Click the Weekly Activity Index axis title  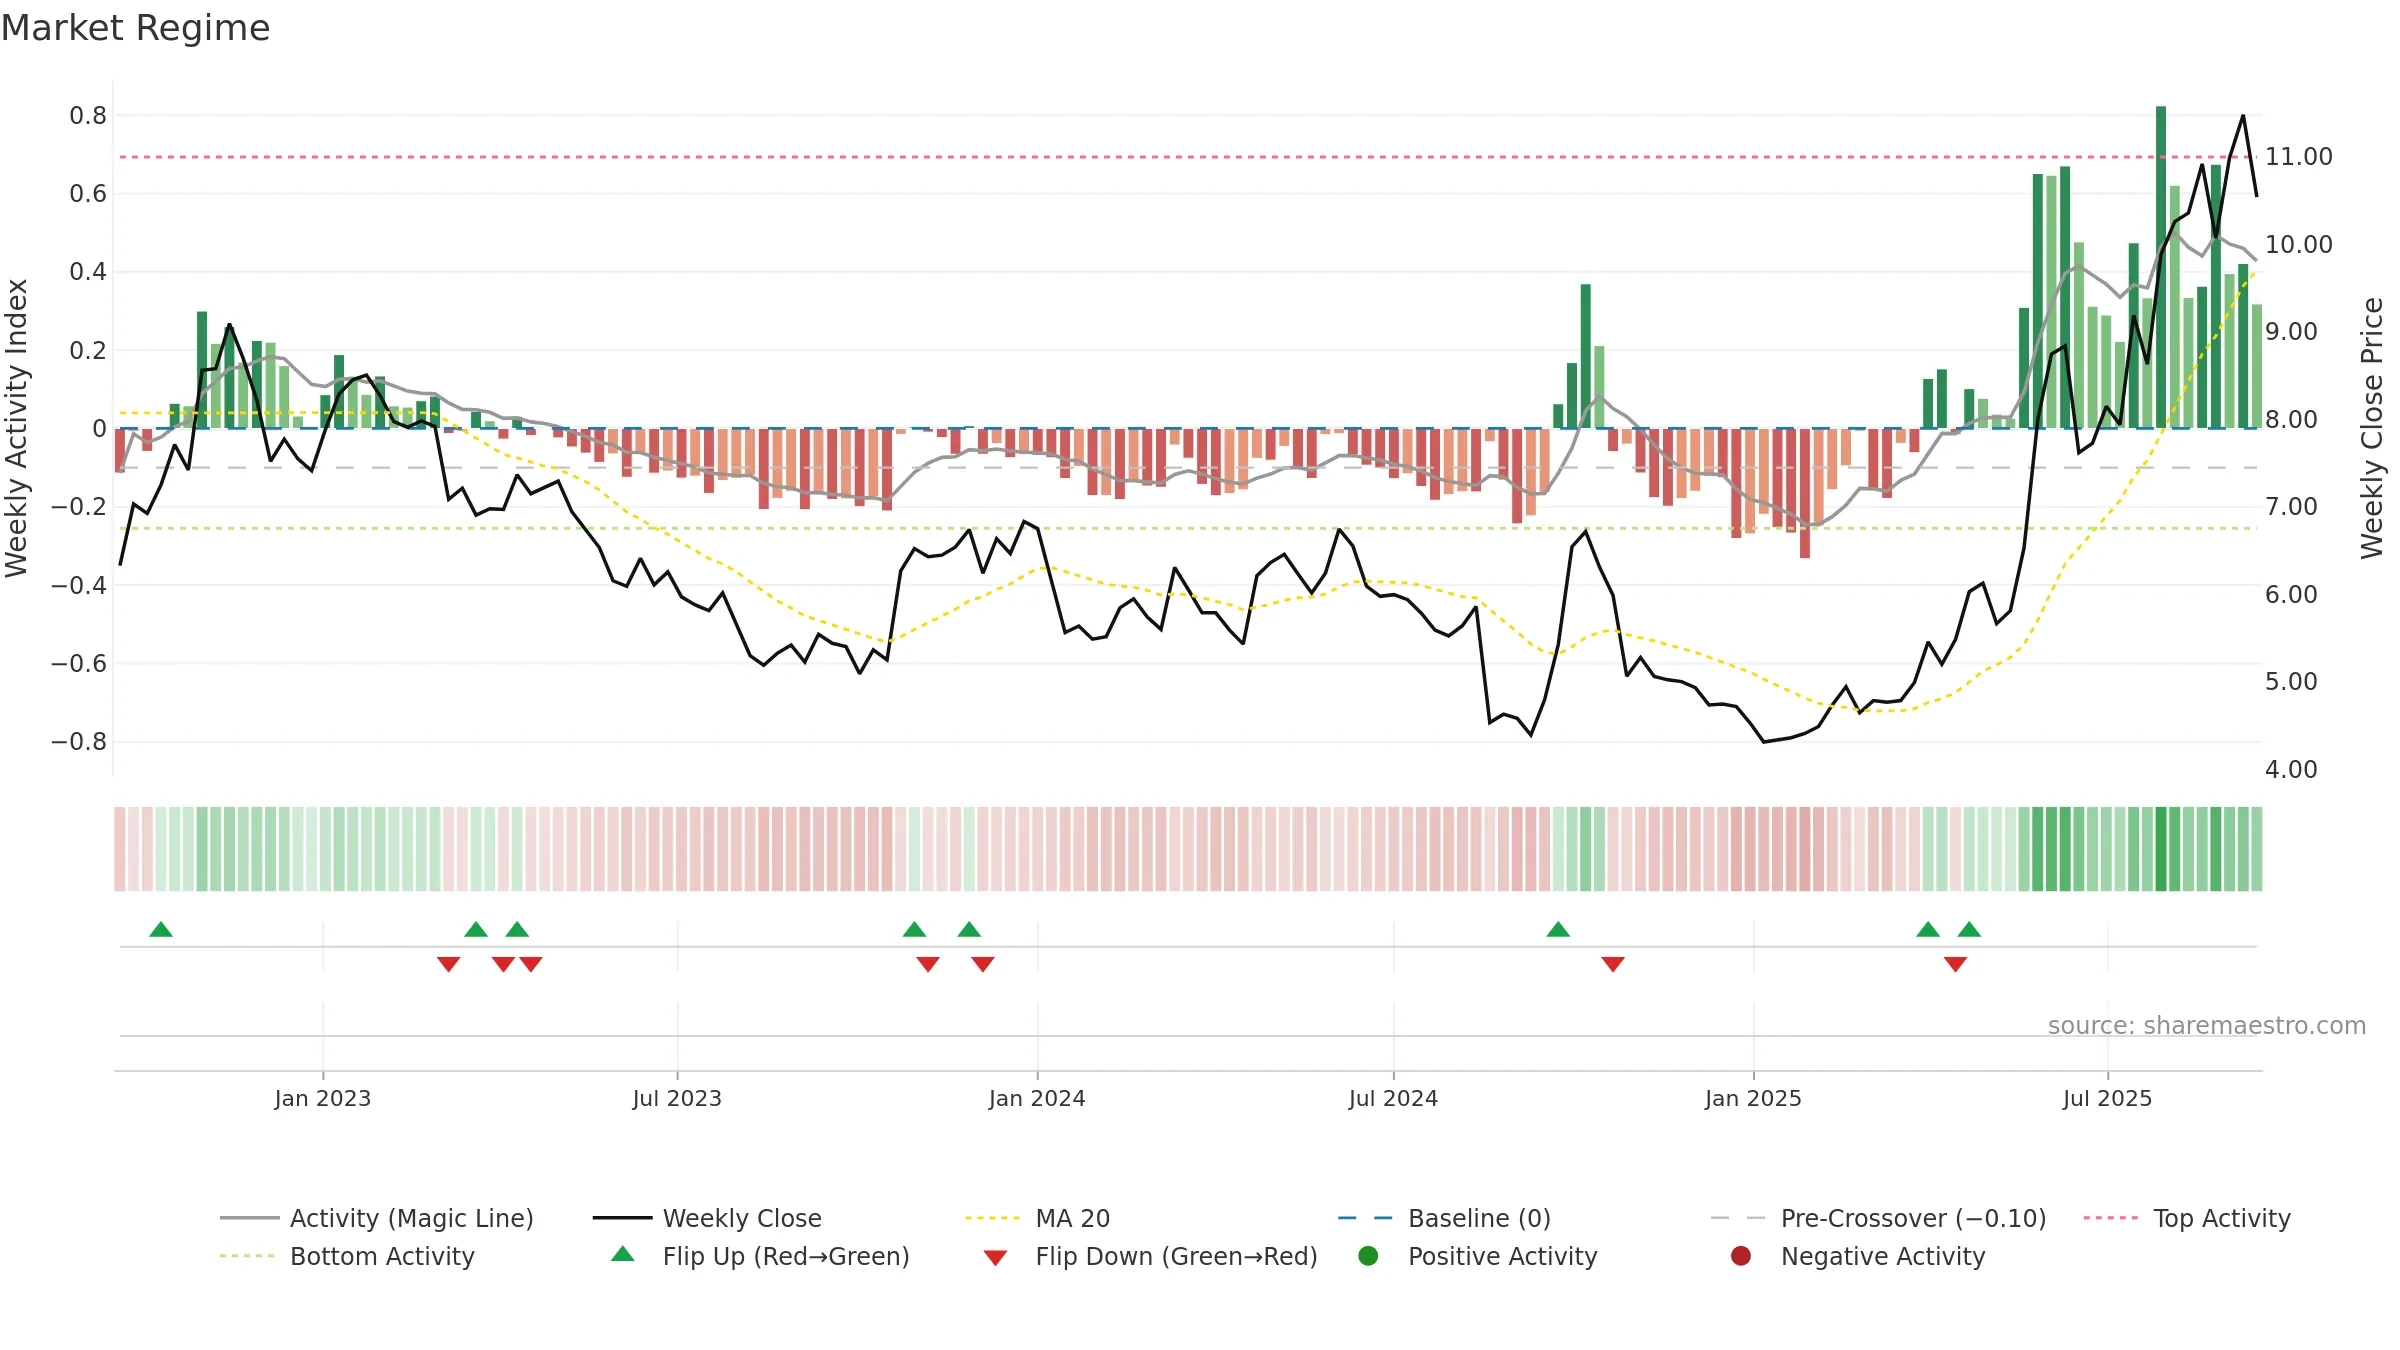17,428
